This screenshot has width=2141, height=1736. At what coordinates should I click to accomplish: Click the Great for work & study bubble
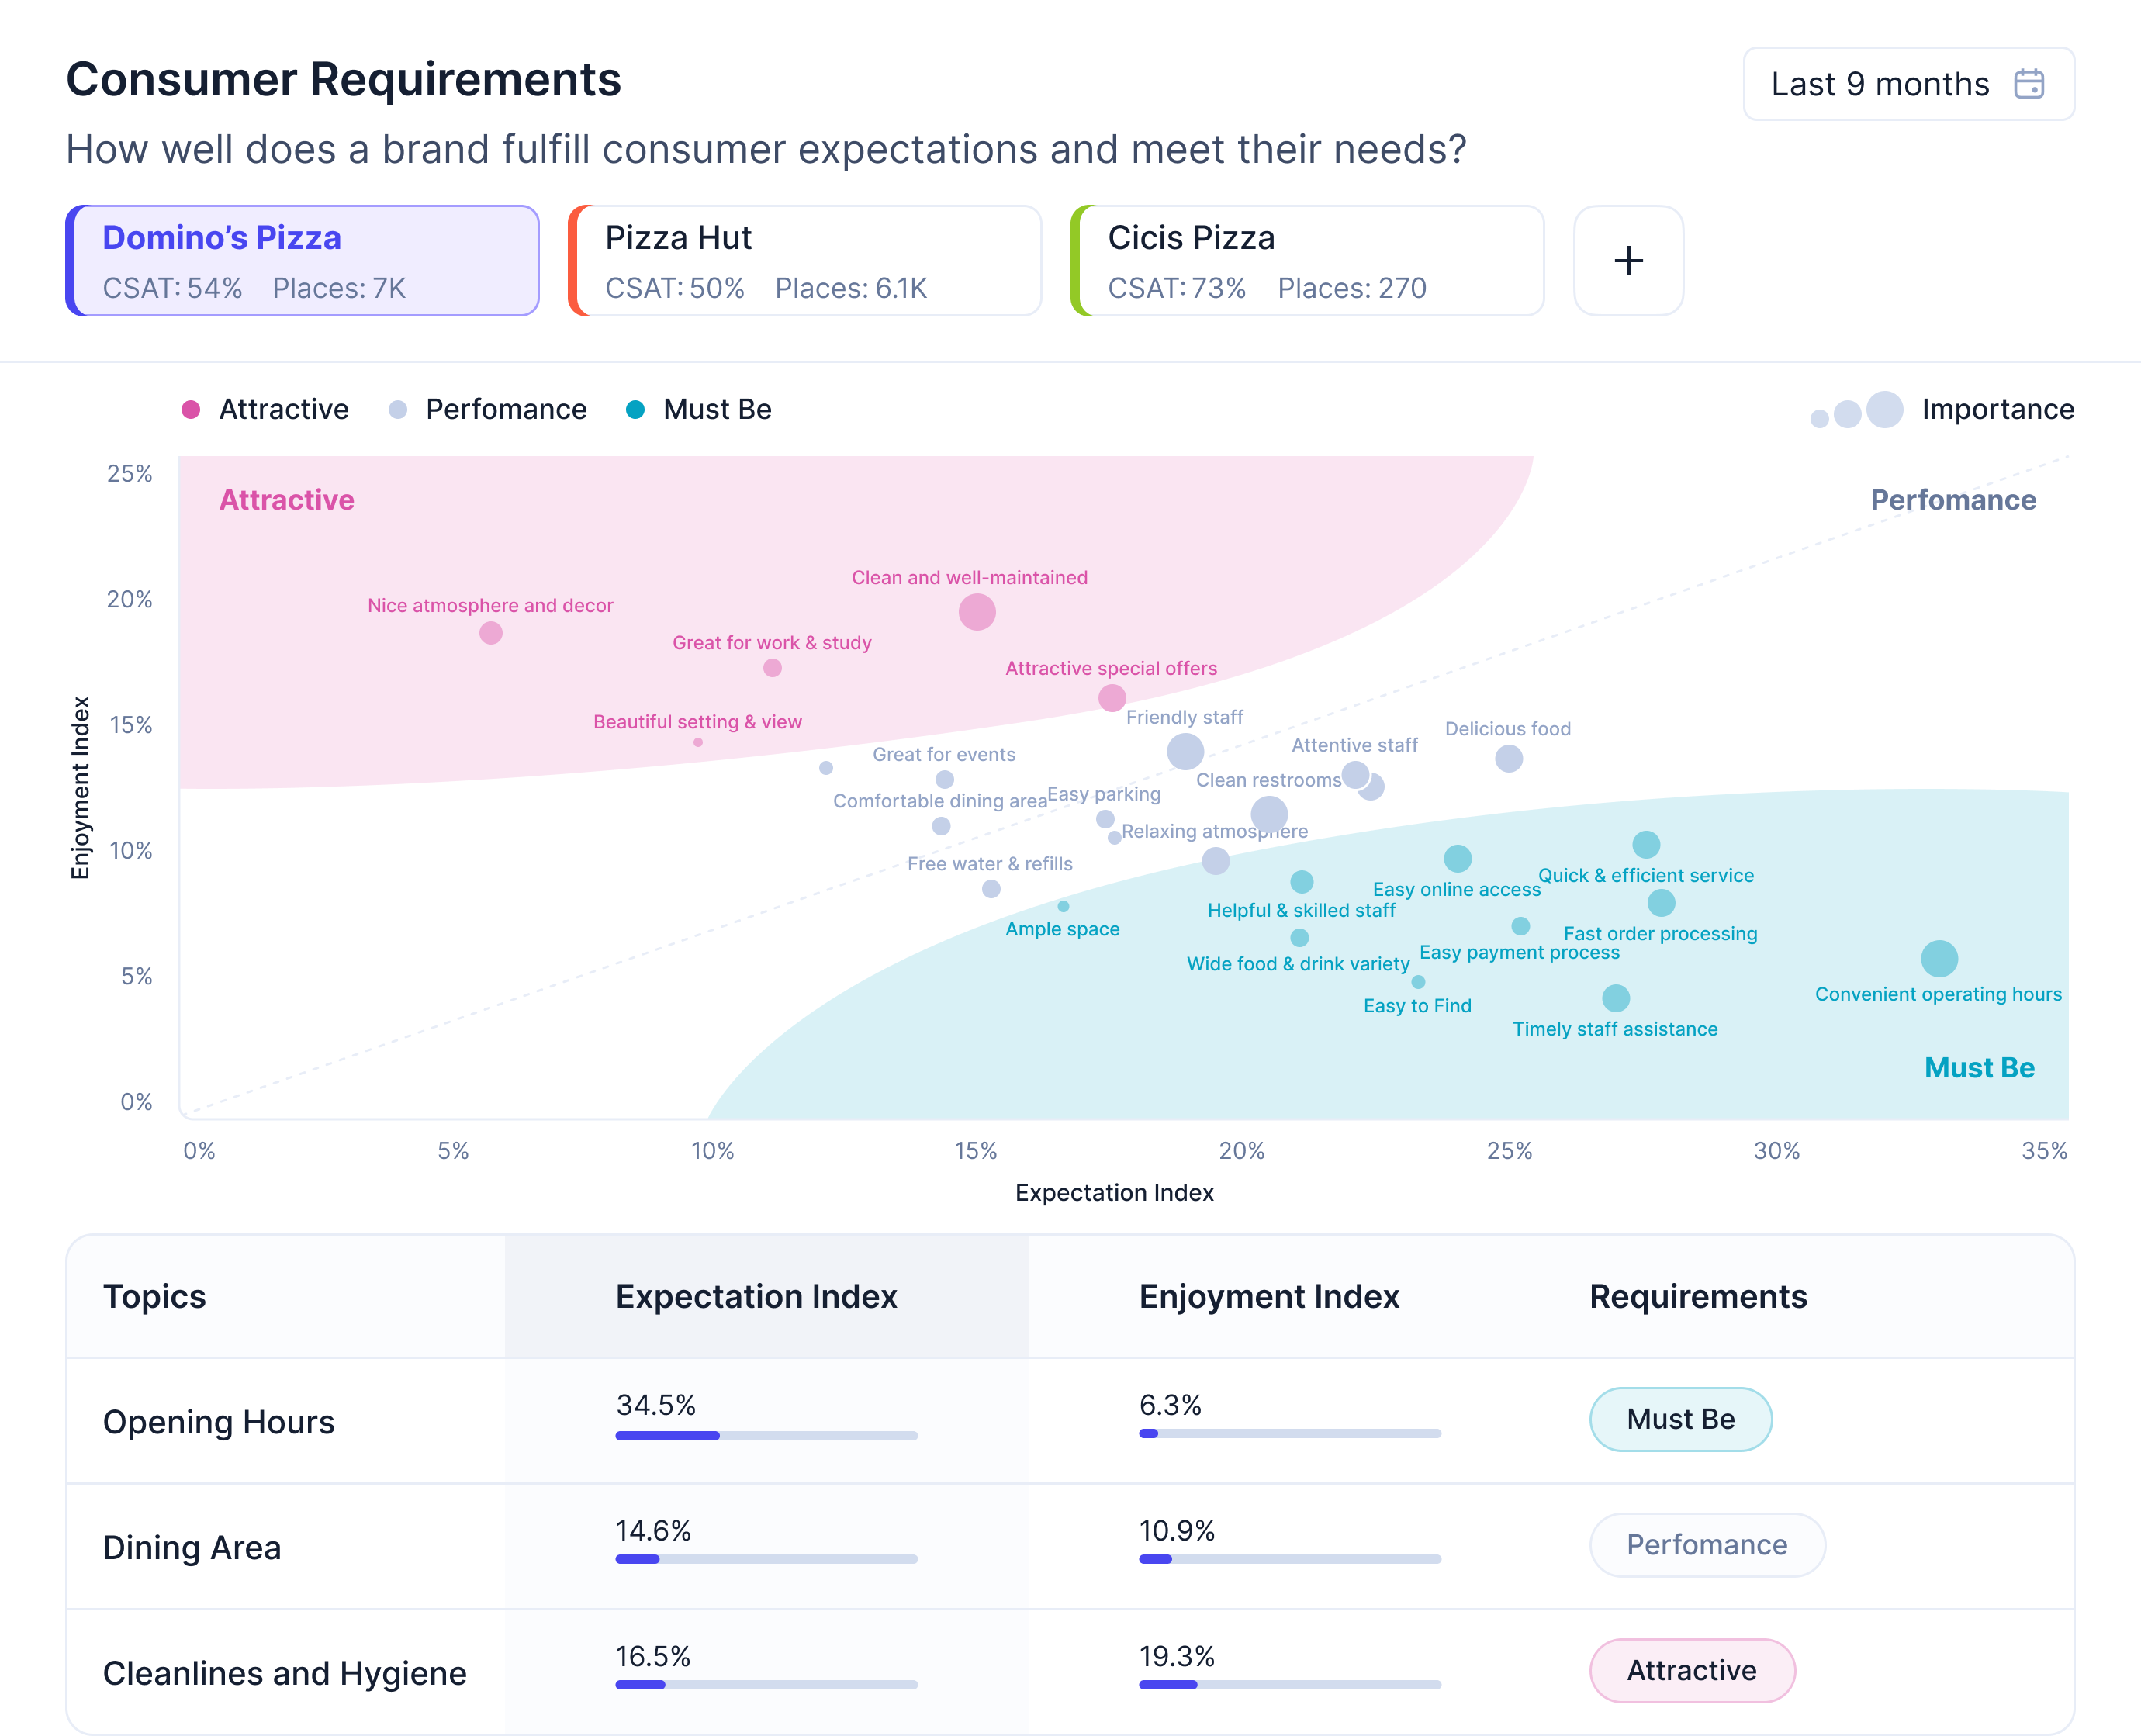[772, 668]
